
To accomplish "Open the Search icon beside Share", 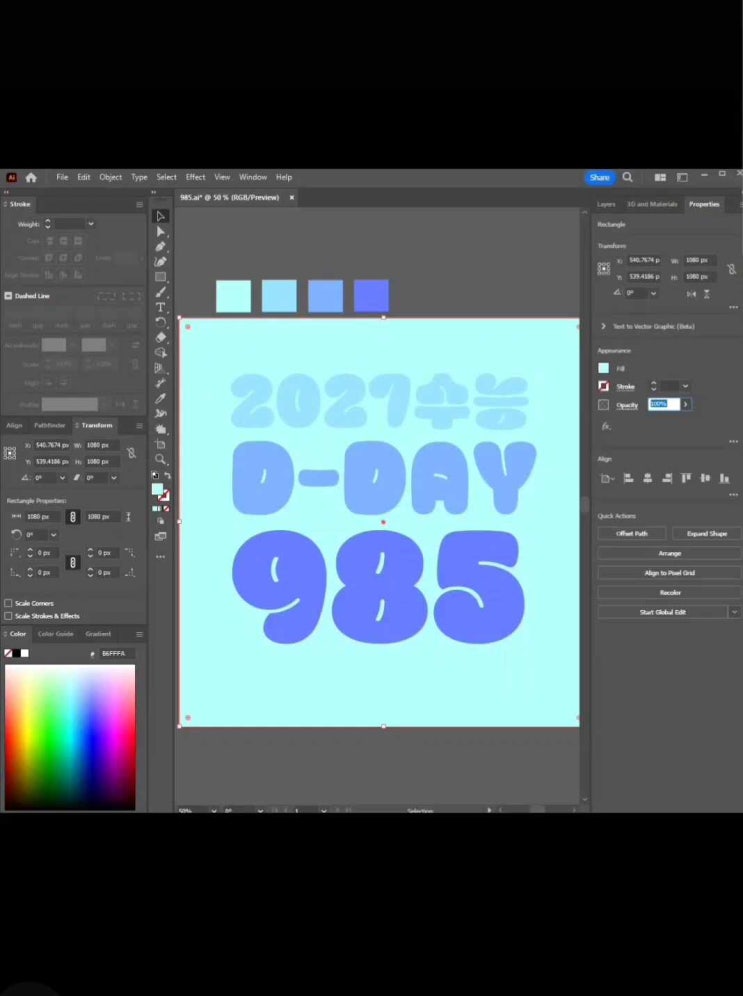I will 628,177.
